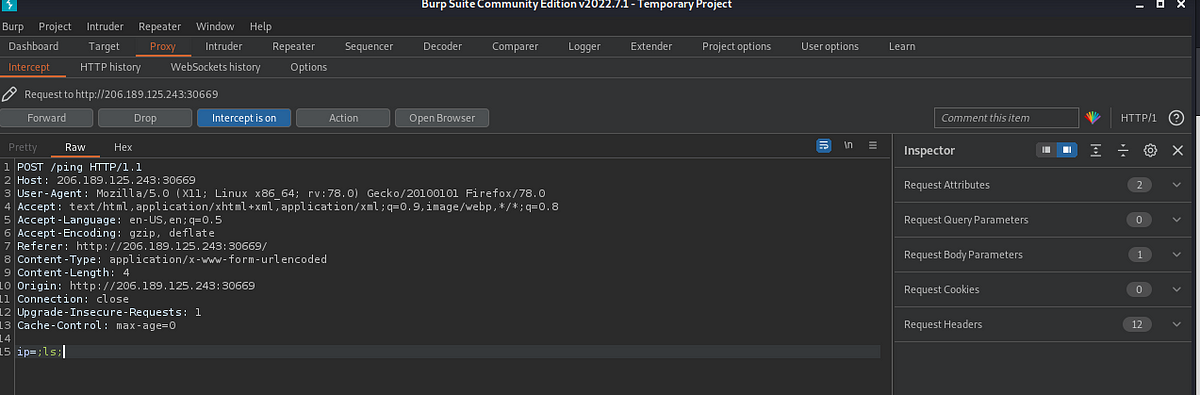Viewport: 1200px width, 395px height.
Task: Click the Drop button
Action: [x=145, y=118]
